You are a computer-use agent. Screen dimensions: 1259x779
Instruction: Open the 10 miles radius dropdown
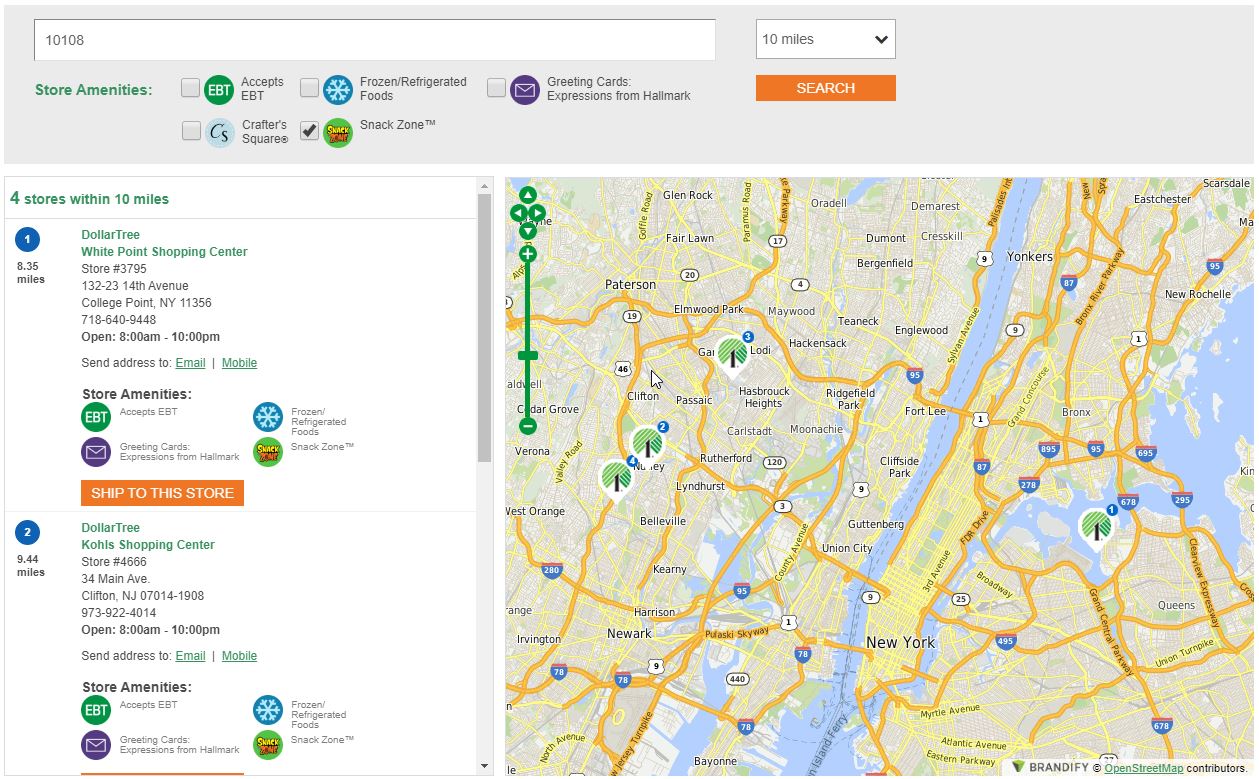coord(825,39)
